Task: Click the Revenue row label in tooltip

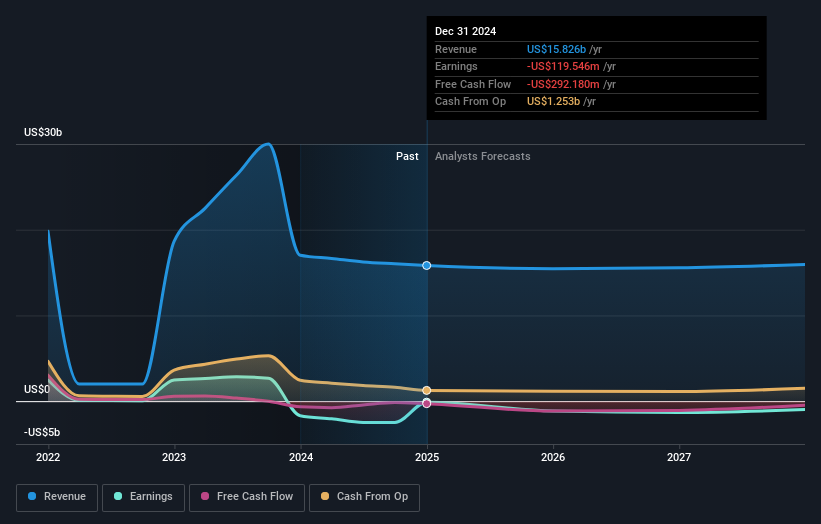Action: pos(456,49)
